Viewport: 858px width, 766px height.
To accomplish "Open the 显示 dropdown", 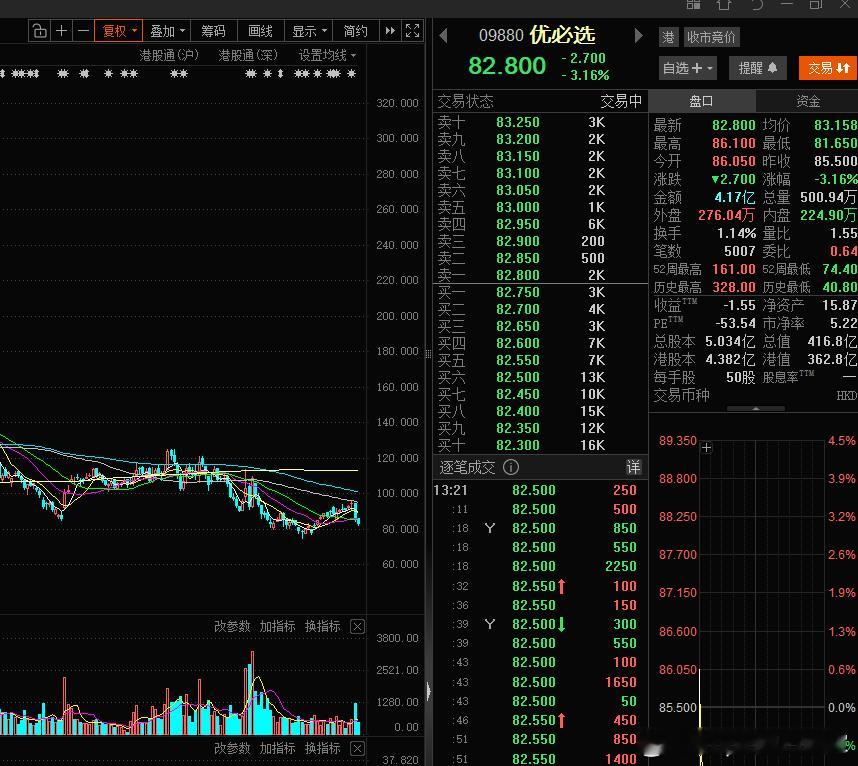I will (x=309, y=31).
